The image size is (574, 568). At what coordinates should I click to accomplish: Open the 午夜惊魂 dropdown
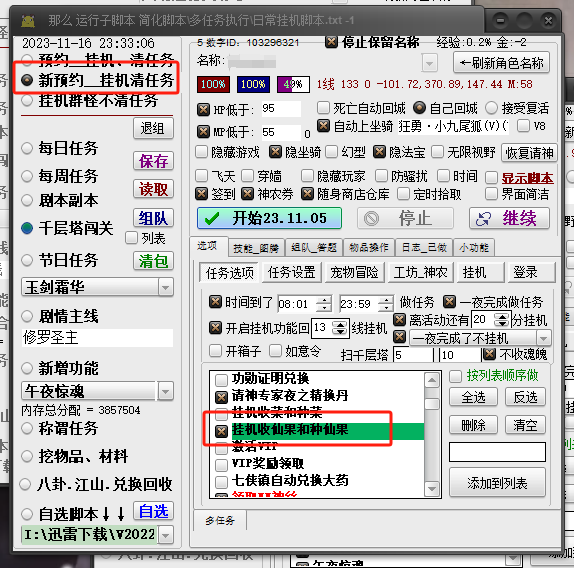pyautogui.click(x=165, y=392)
